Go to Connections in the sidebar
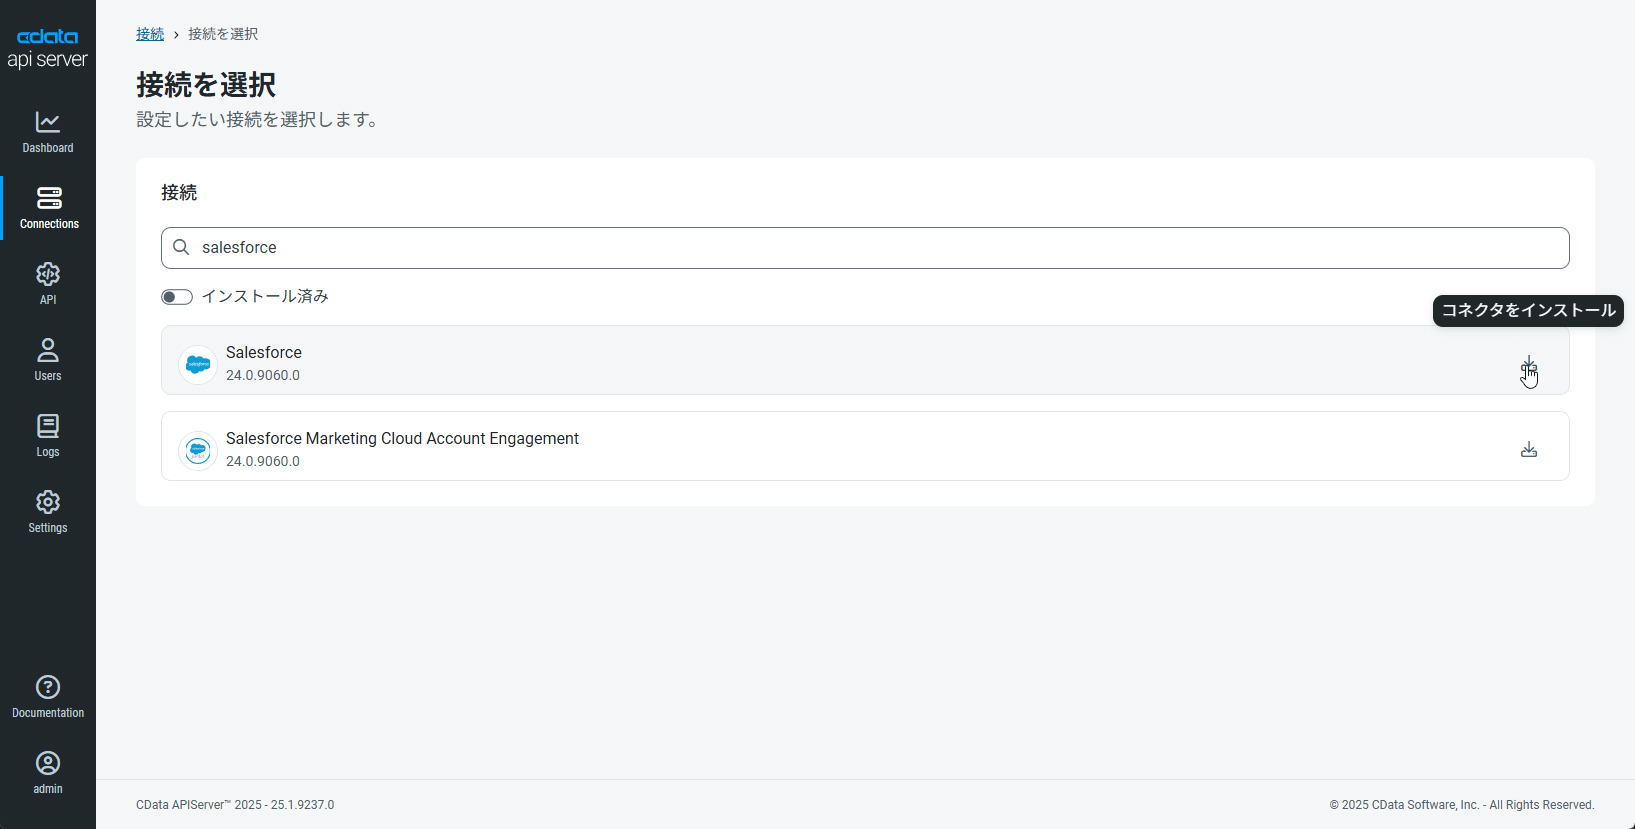The image size is (1635, 829). (48, 208)
